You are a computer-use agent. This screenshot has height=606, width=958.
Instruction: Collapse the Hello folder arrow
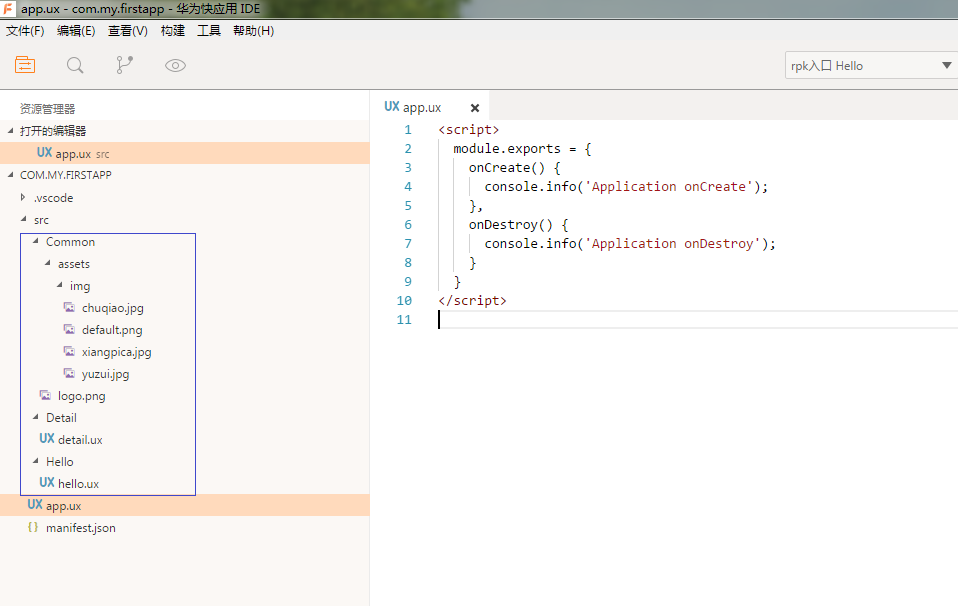[35, 461]
